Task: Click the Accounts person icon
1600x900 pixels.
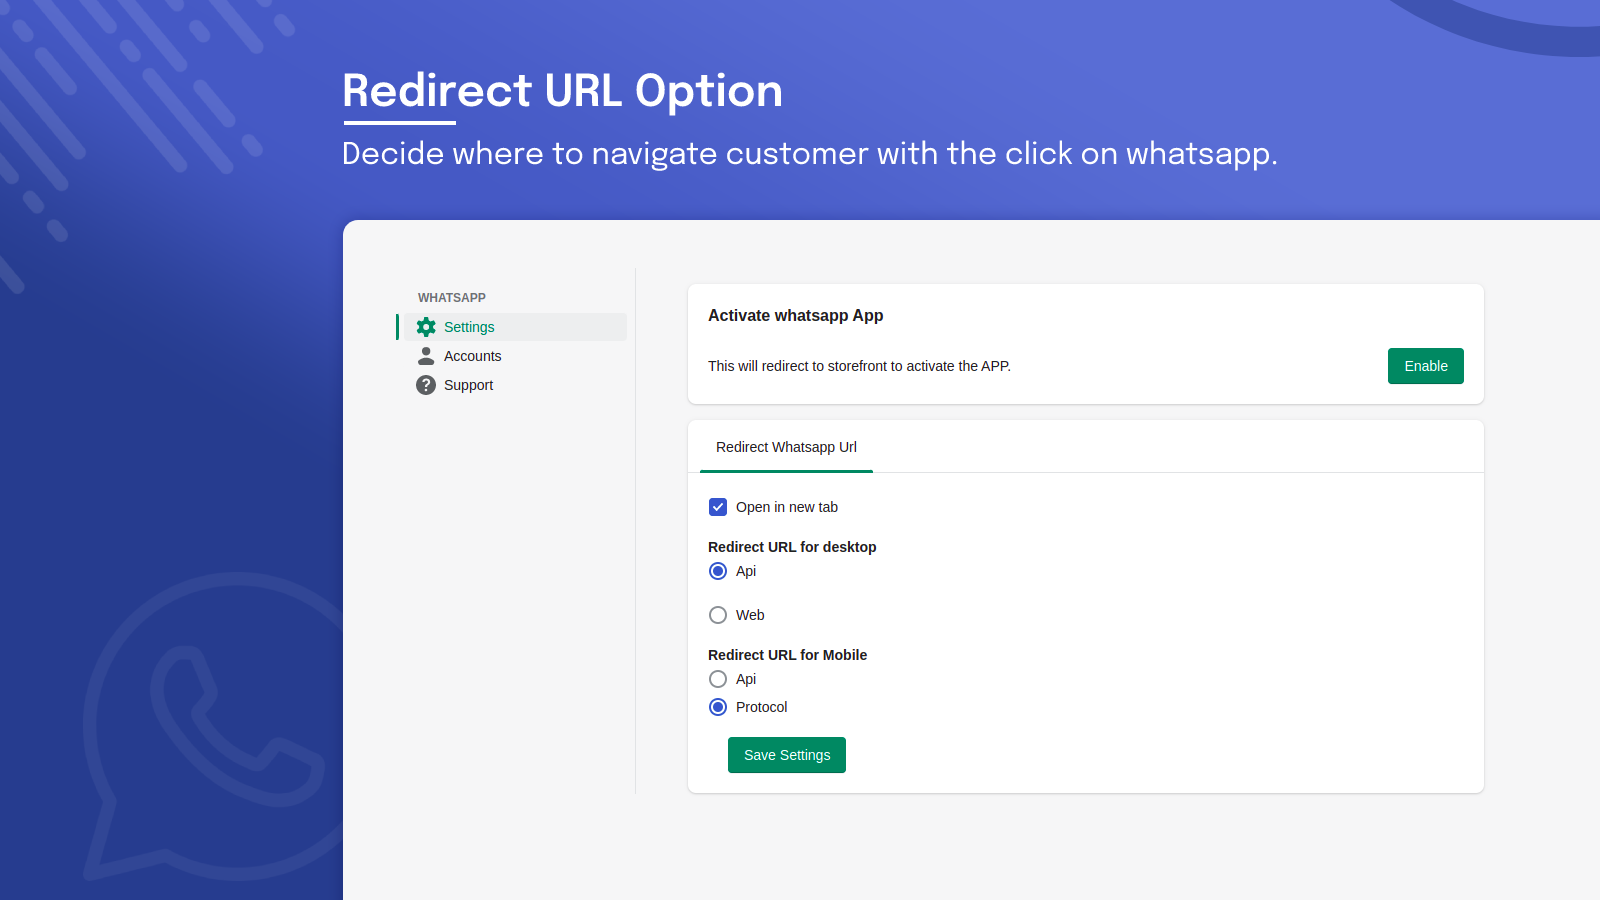Action: click(426, 356)
